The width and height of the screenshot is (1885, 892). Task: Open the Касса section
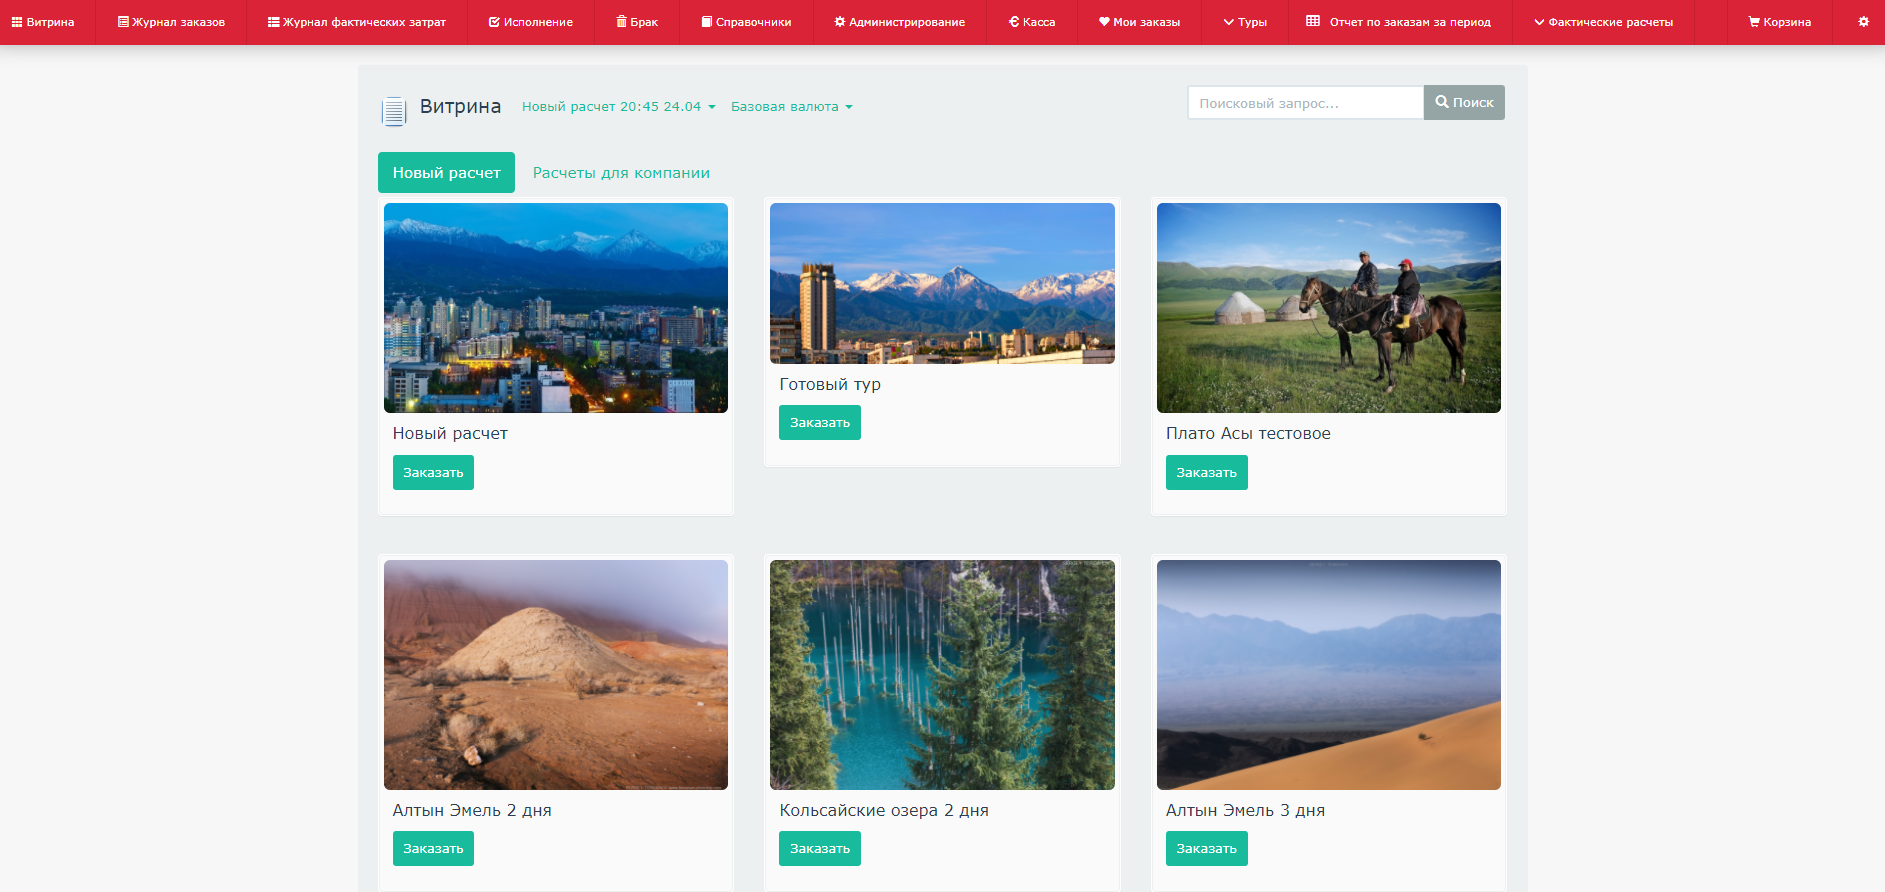[1032, 22]
